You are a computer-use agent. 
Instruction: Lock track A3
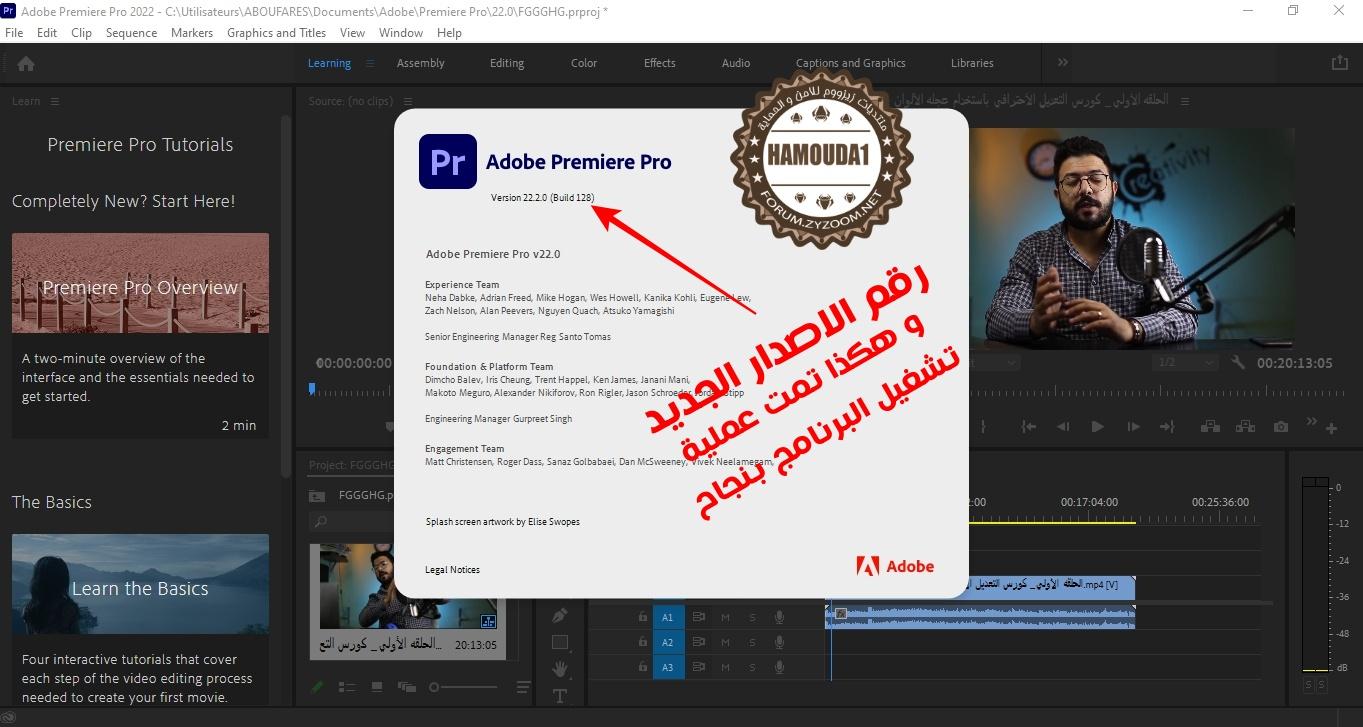coord(643,667)
